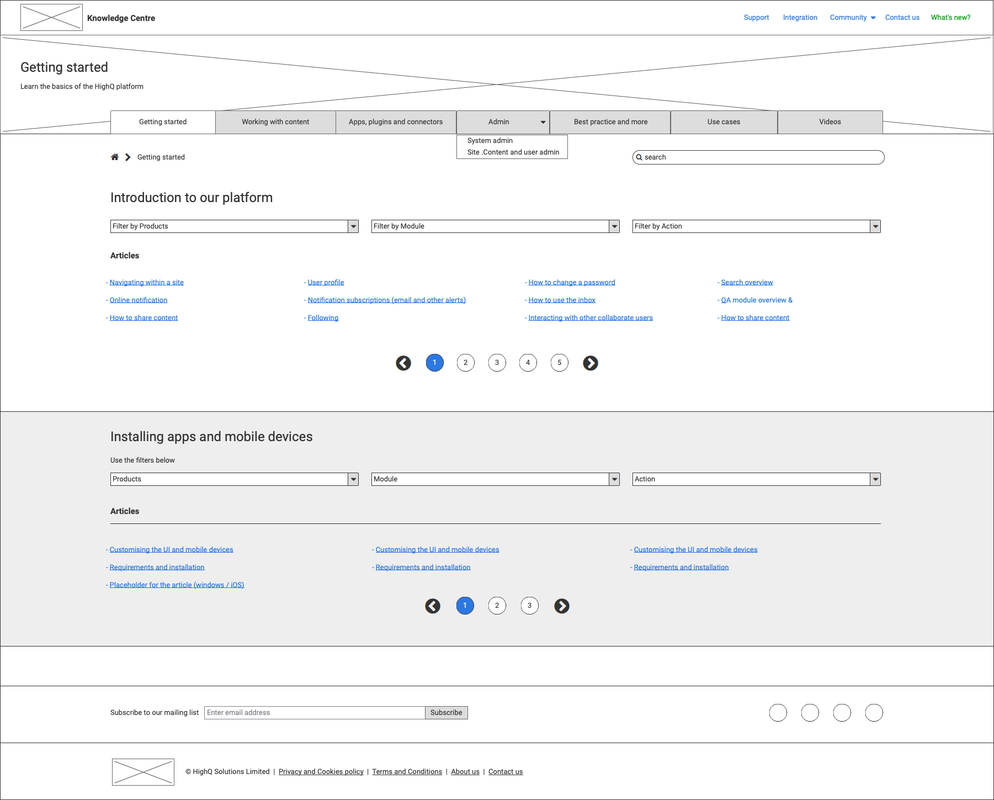Go to previous page in Introduction pagination
The height and width of the screenshot is (800, 994).
tap(403, 363)
